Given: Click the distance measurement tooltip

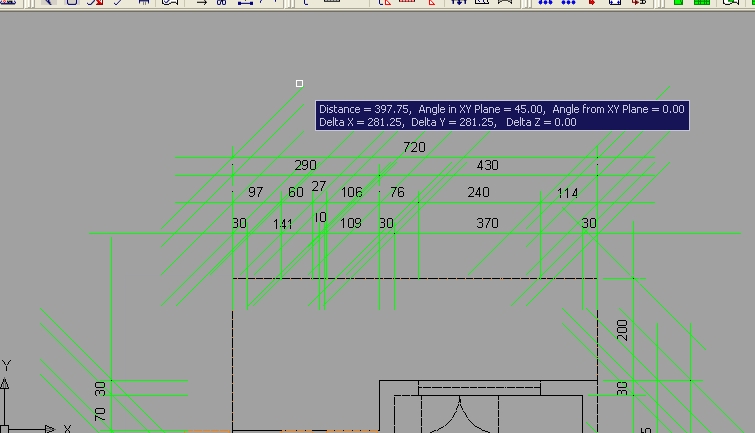Looking at the screenshot, I should pyautogui.click(x=502, y=115).
